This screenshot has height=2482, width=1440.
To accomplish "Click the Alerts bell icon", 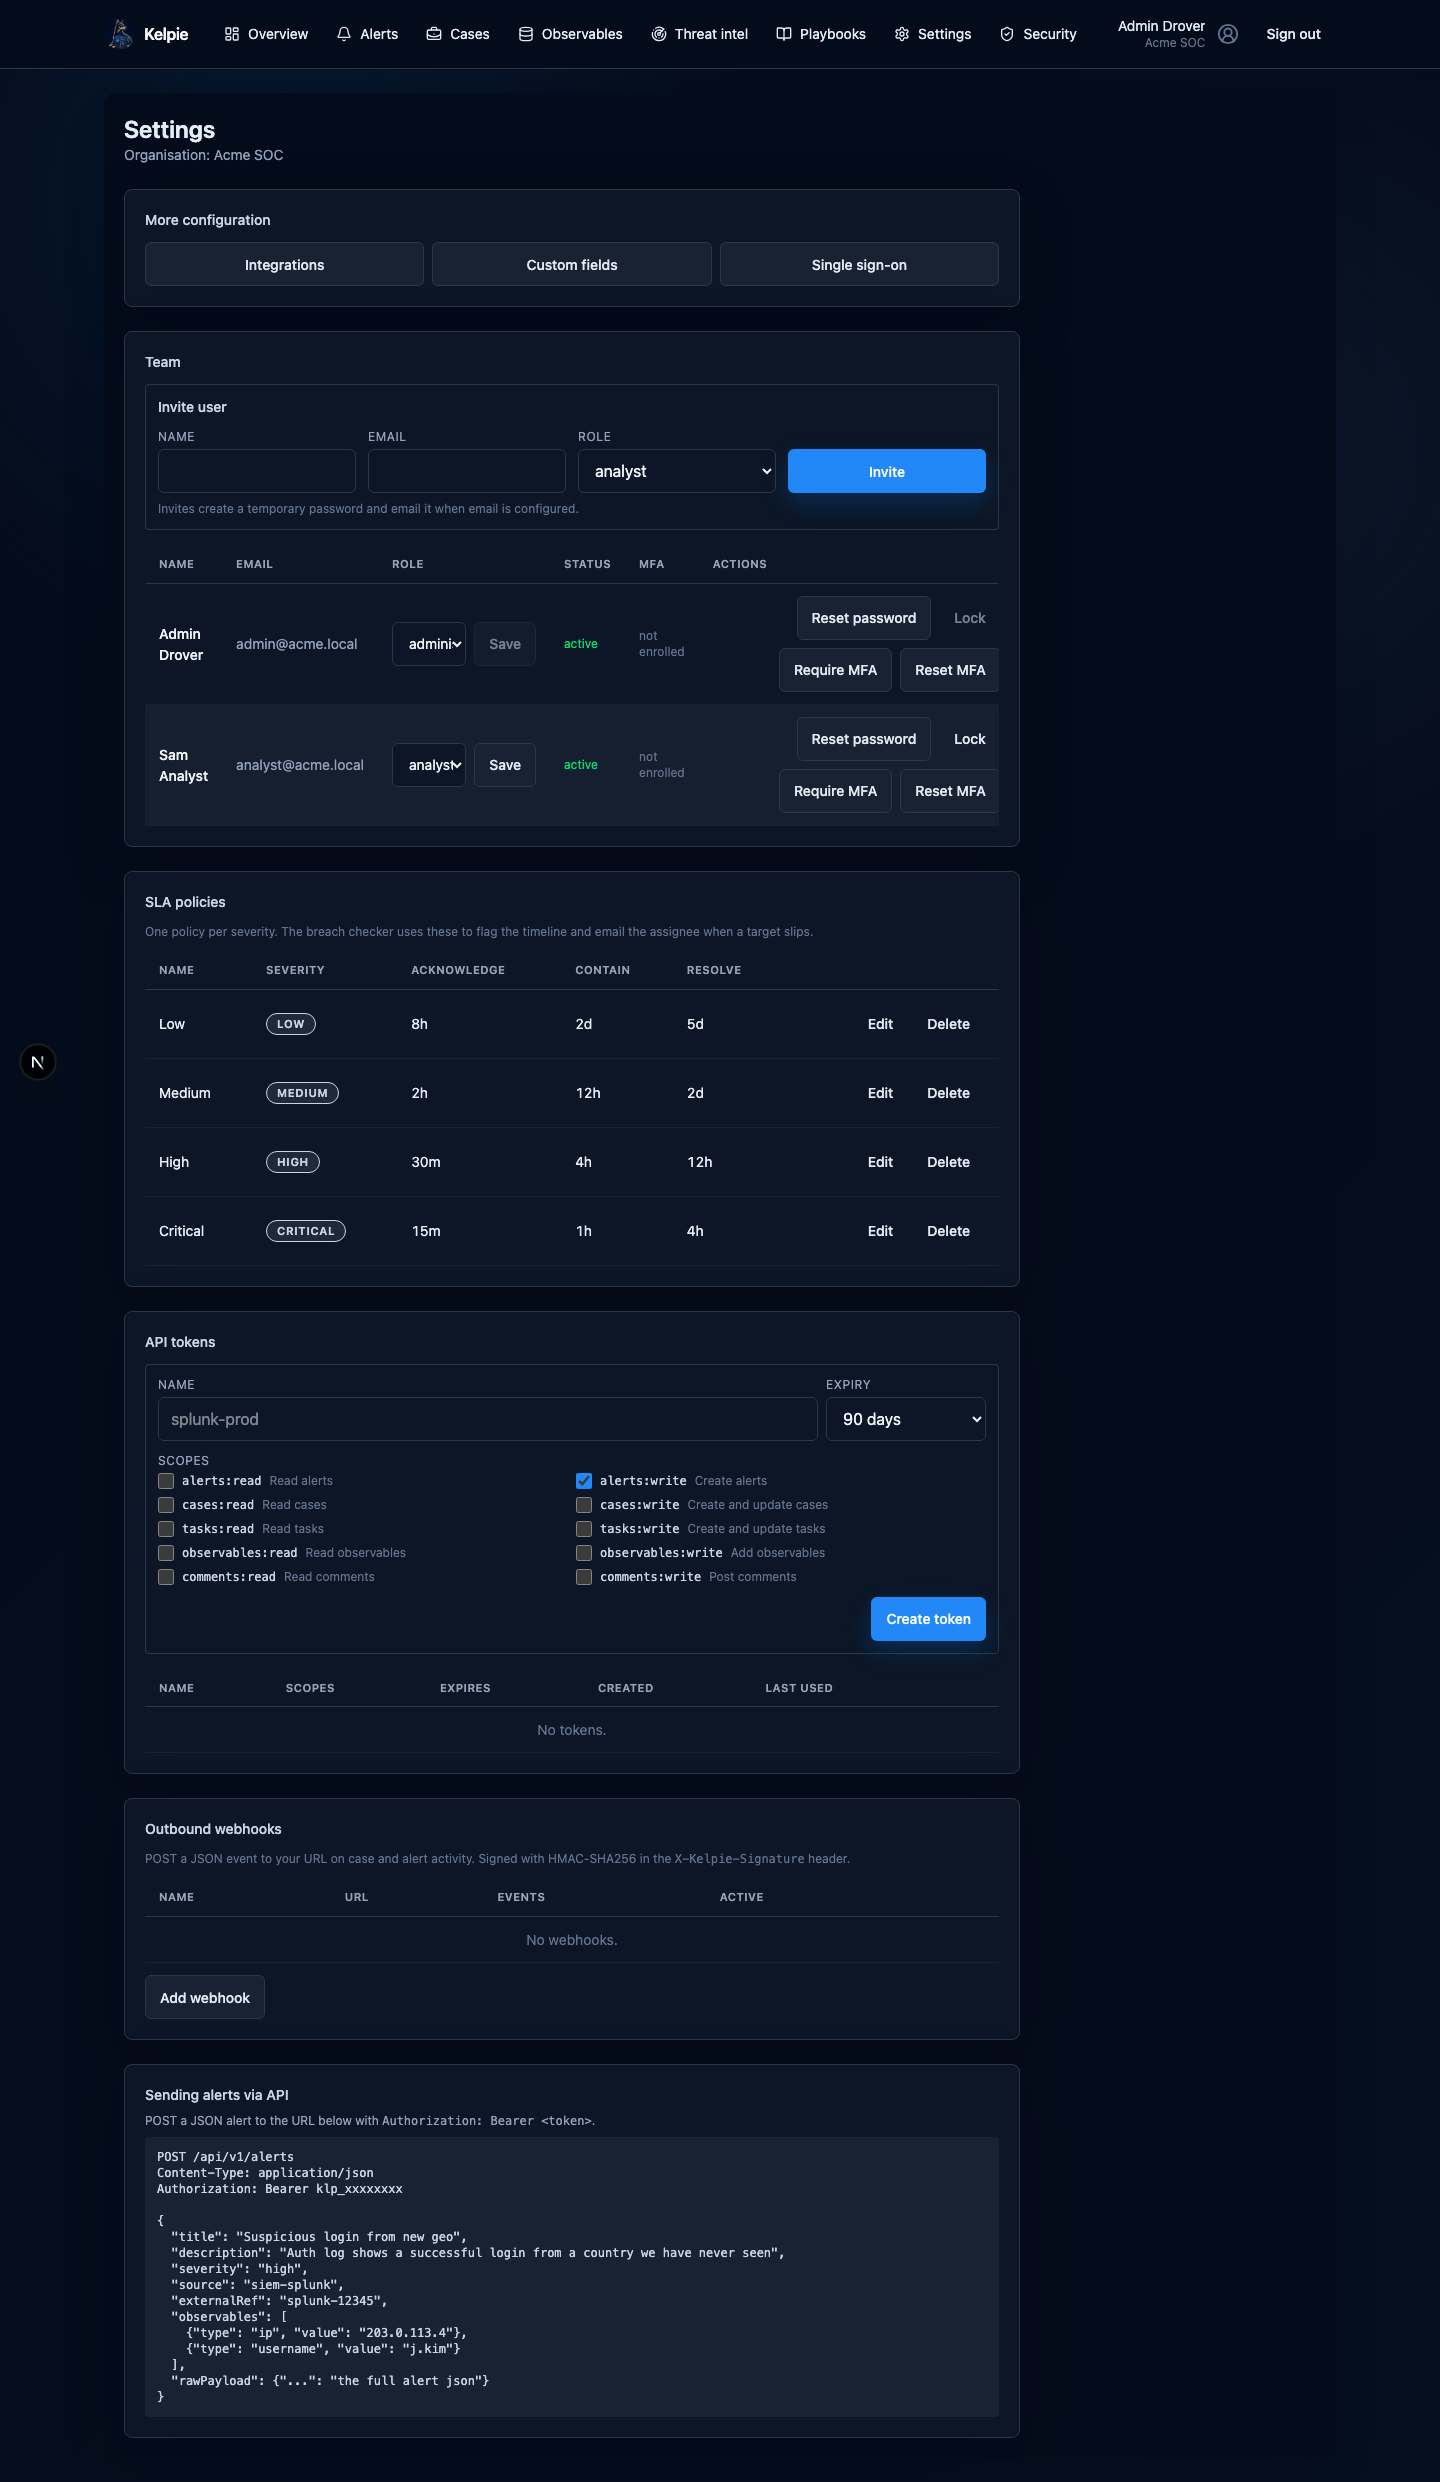I will click(x=344, y=34).
